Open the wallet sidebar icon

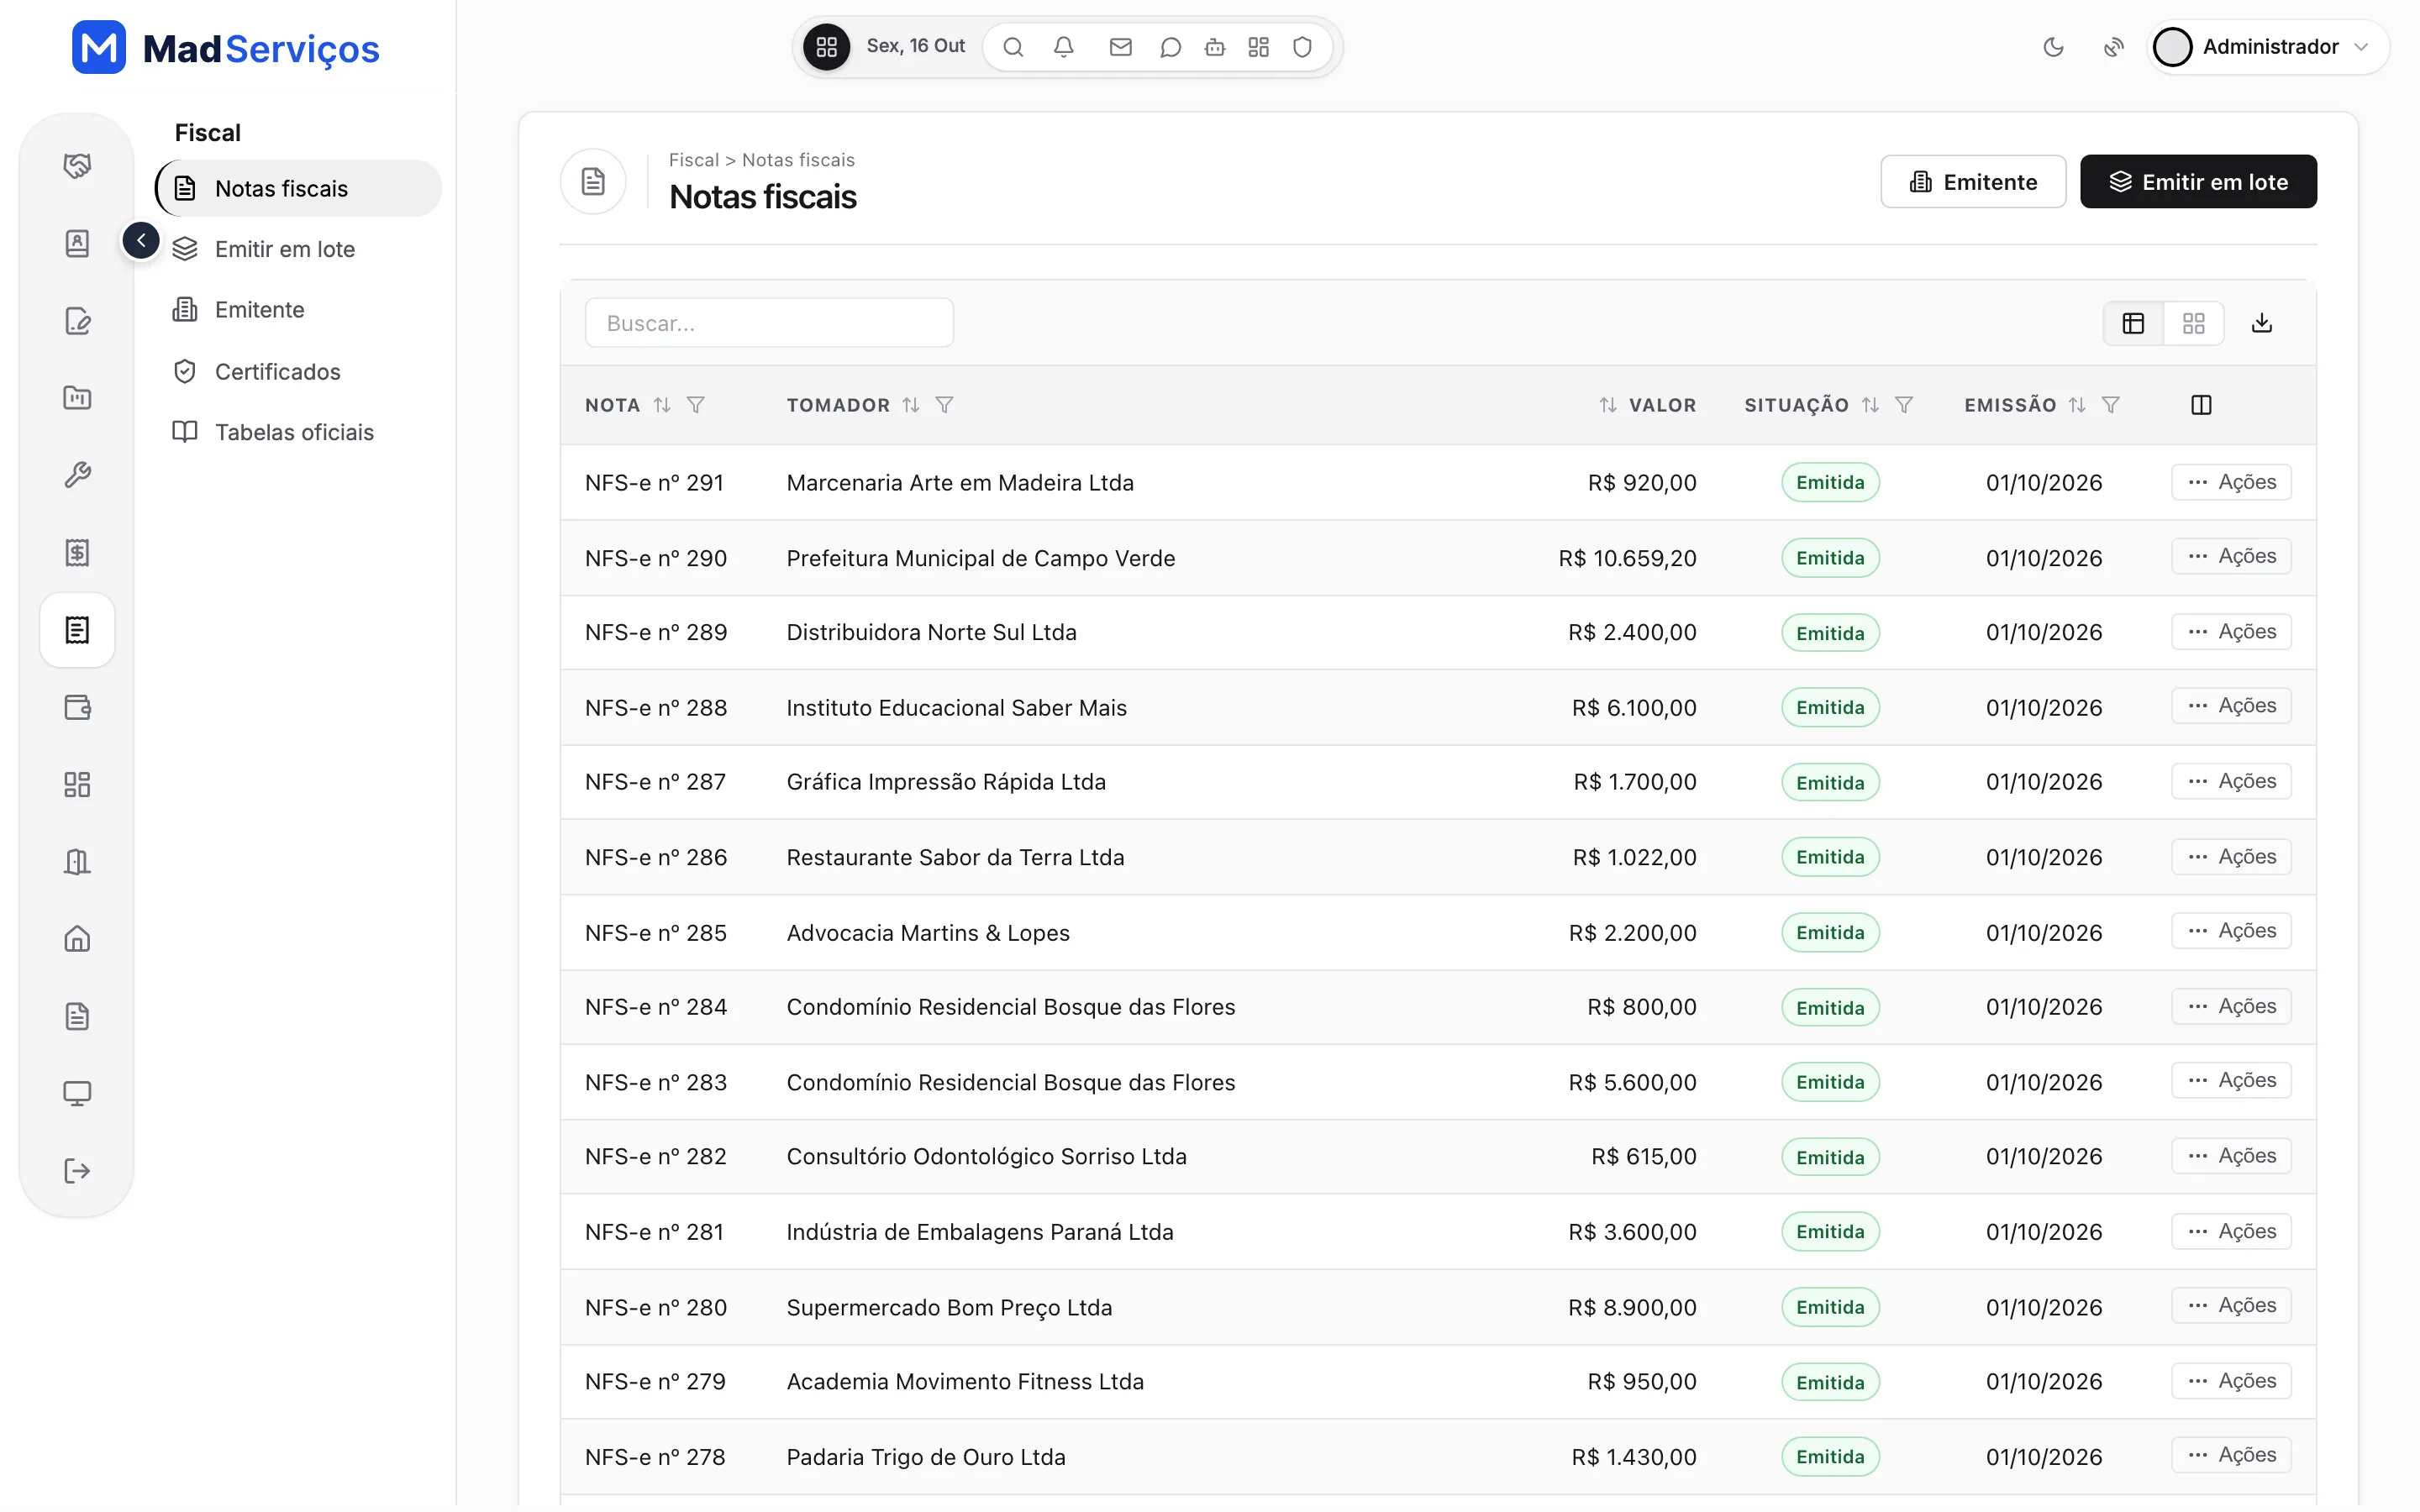pos(77,708)
